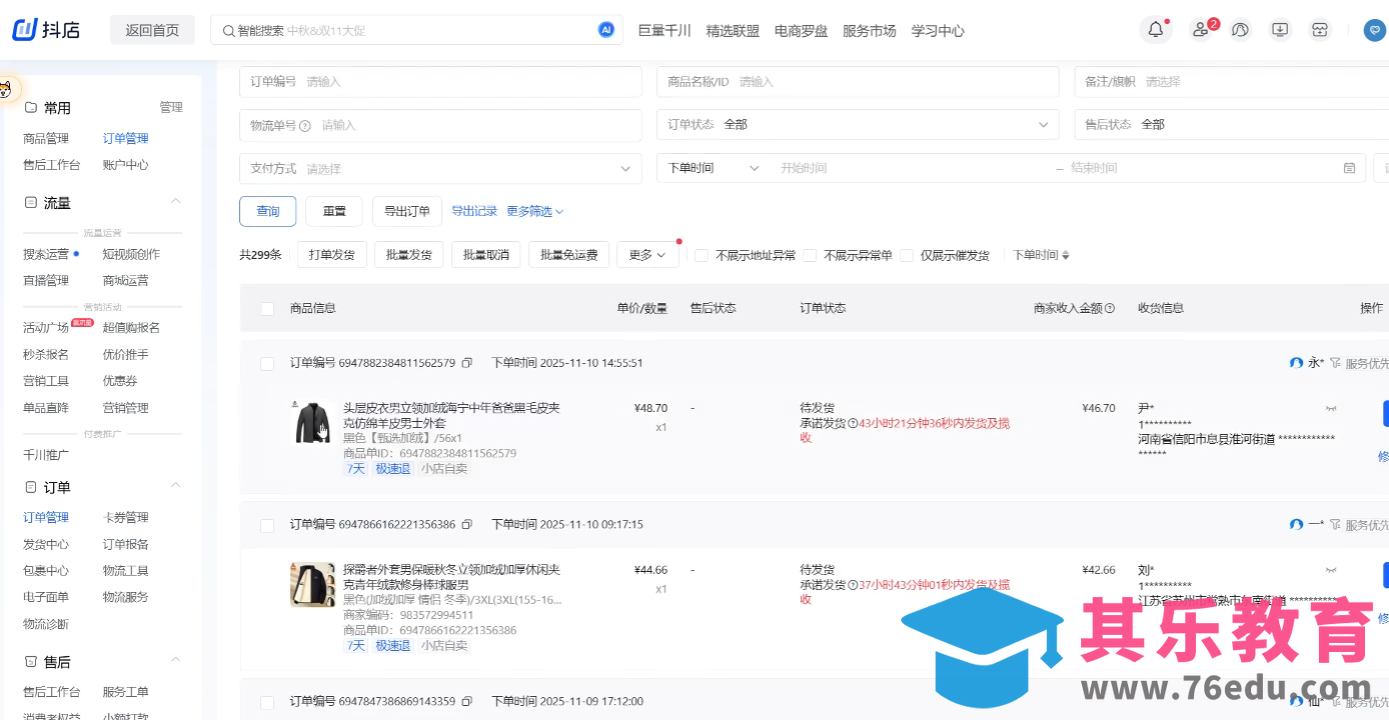Click the 查询 search button
This screenshot has width=1389, height=720.
point(267,211)
